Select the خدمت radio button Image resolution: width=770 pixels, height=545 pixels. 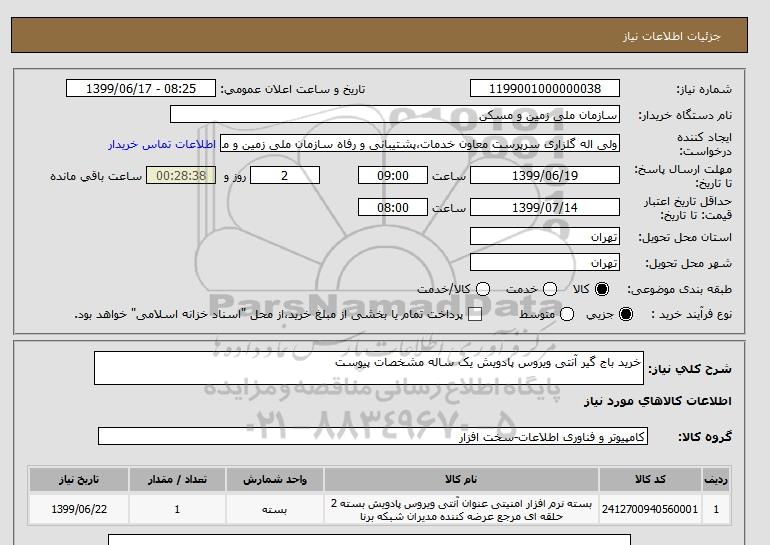coord(550,289)
